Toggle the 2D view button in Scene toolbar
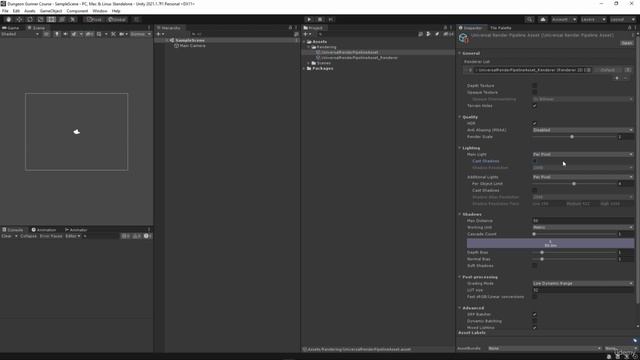640x360 pixels. (x=47, y=34)
